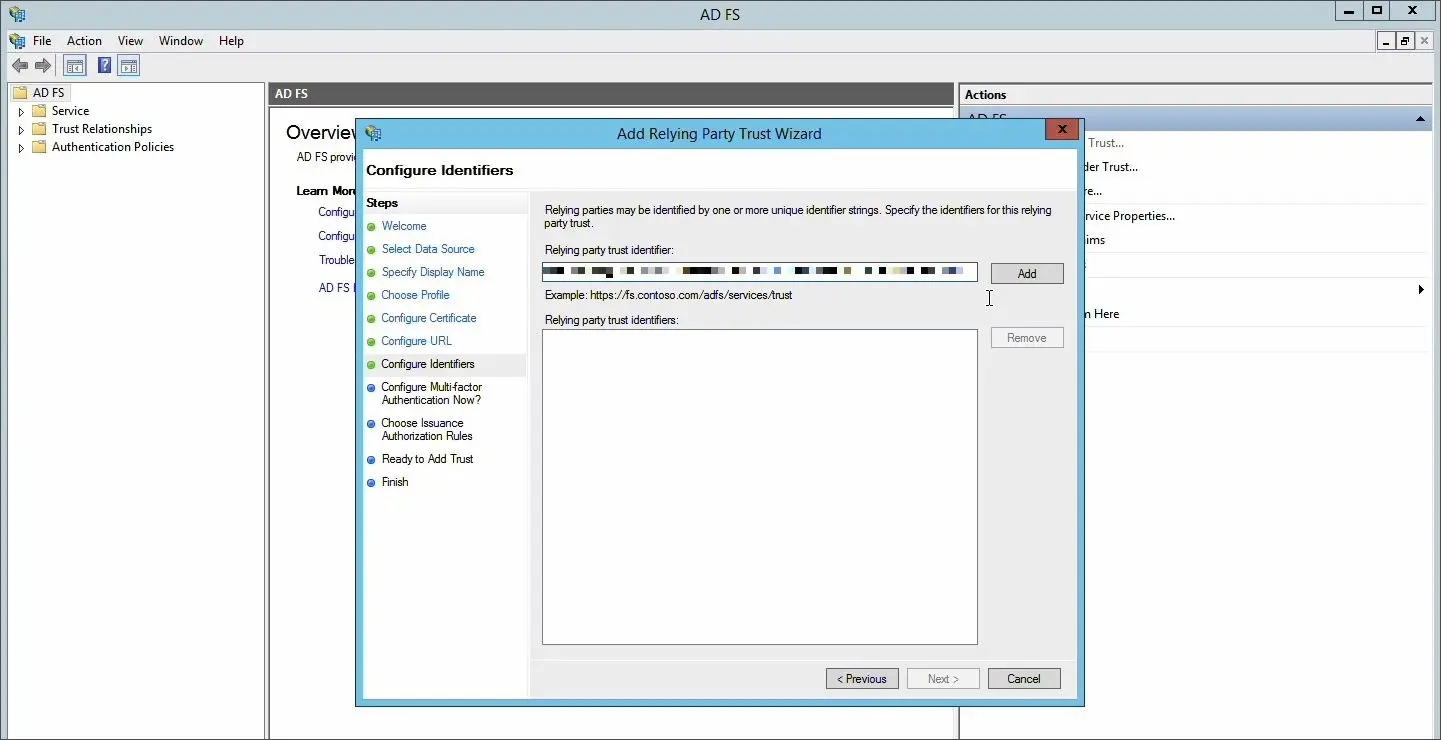The width and height of the screenshot is (1441, 740).
Task: Click the Authentication Policies folder icon
Action: coord(39,147)
